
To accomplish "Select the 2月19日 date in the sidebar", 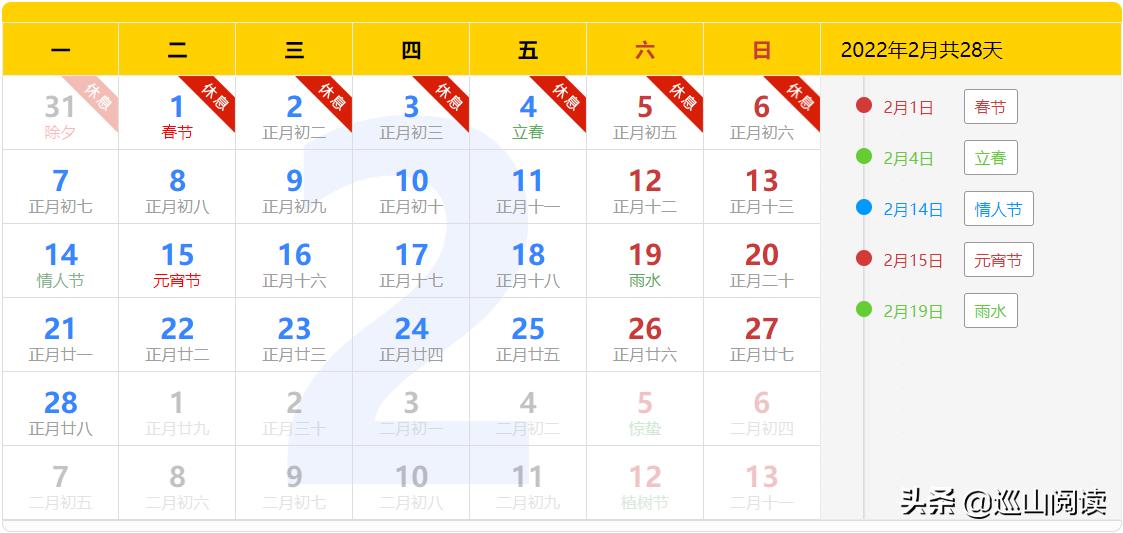I will point(913,311).
